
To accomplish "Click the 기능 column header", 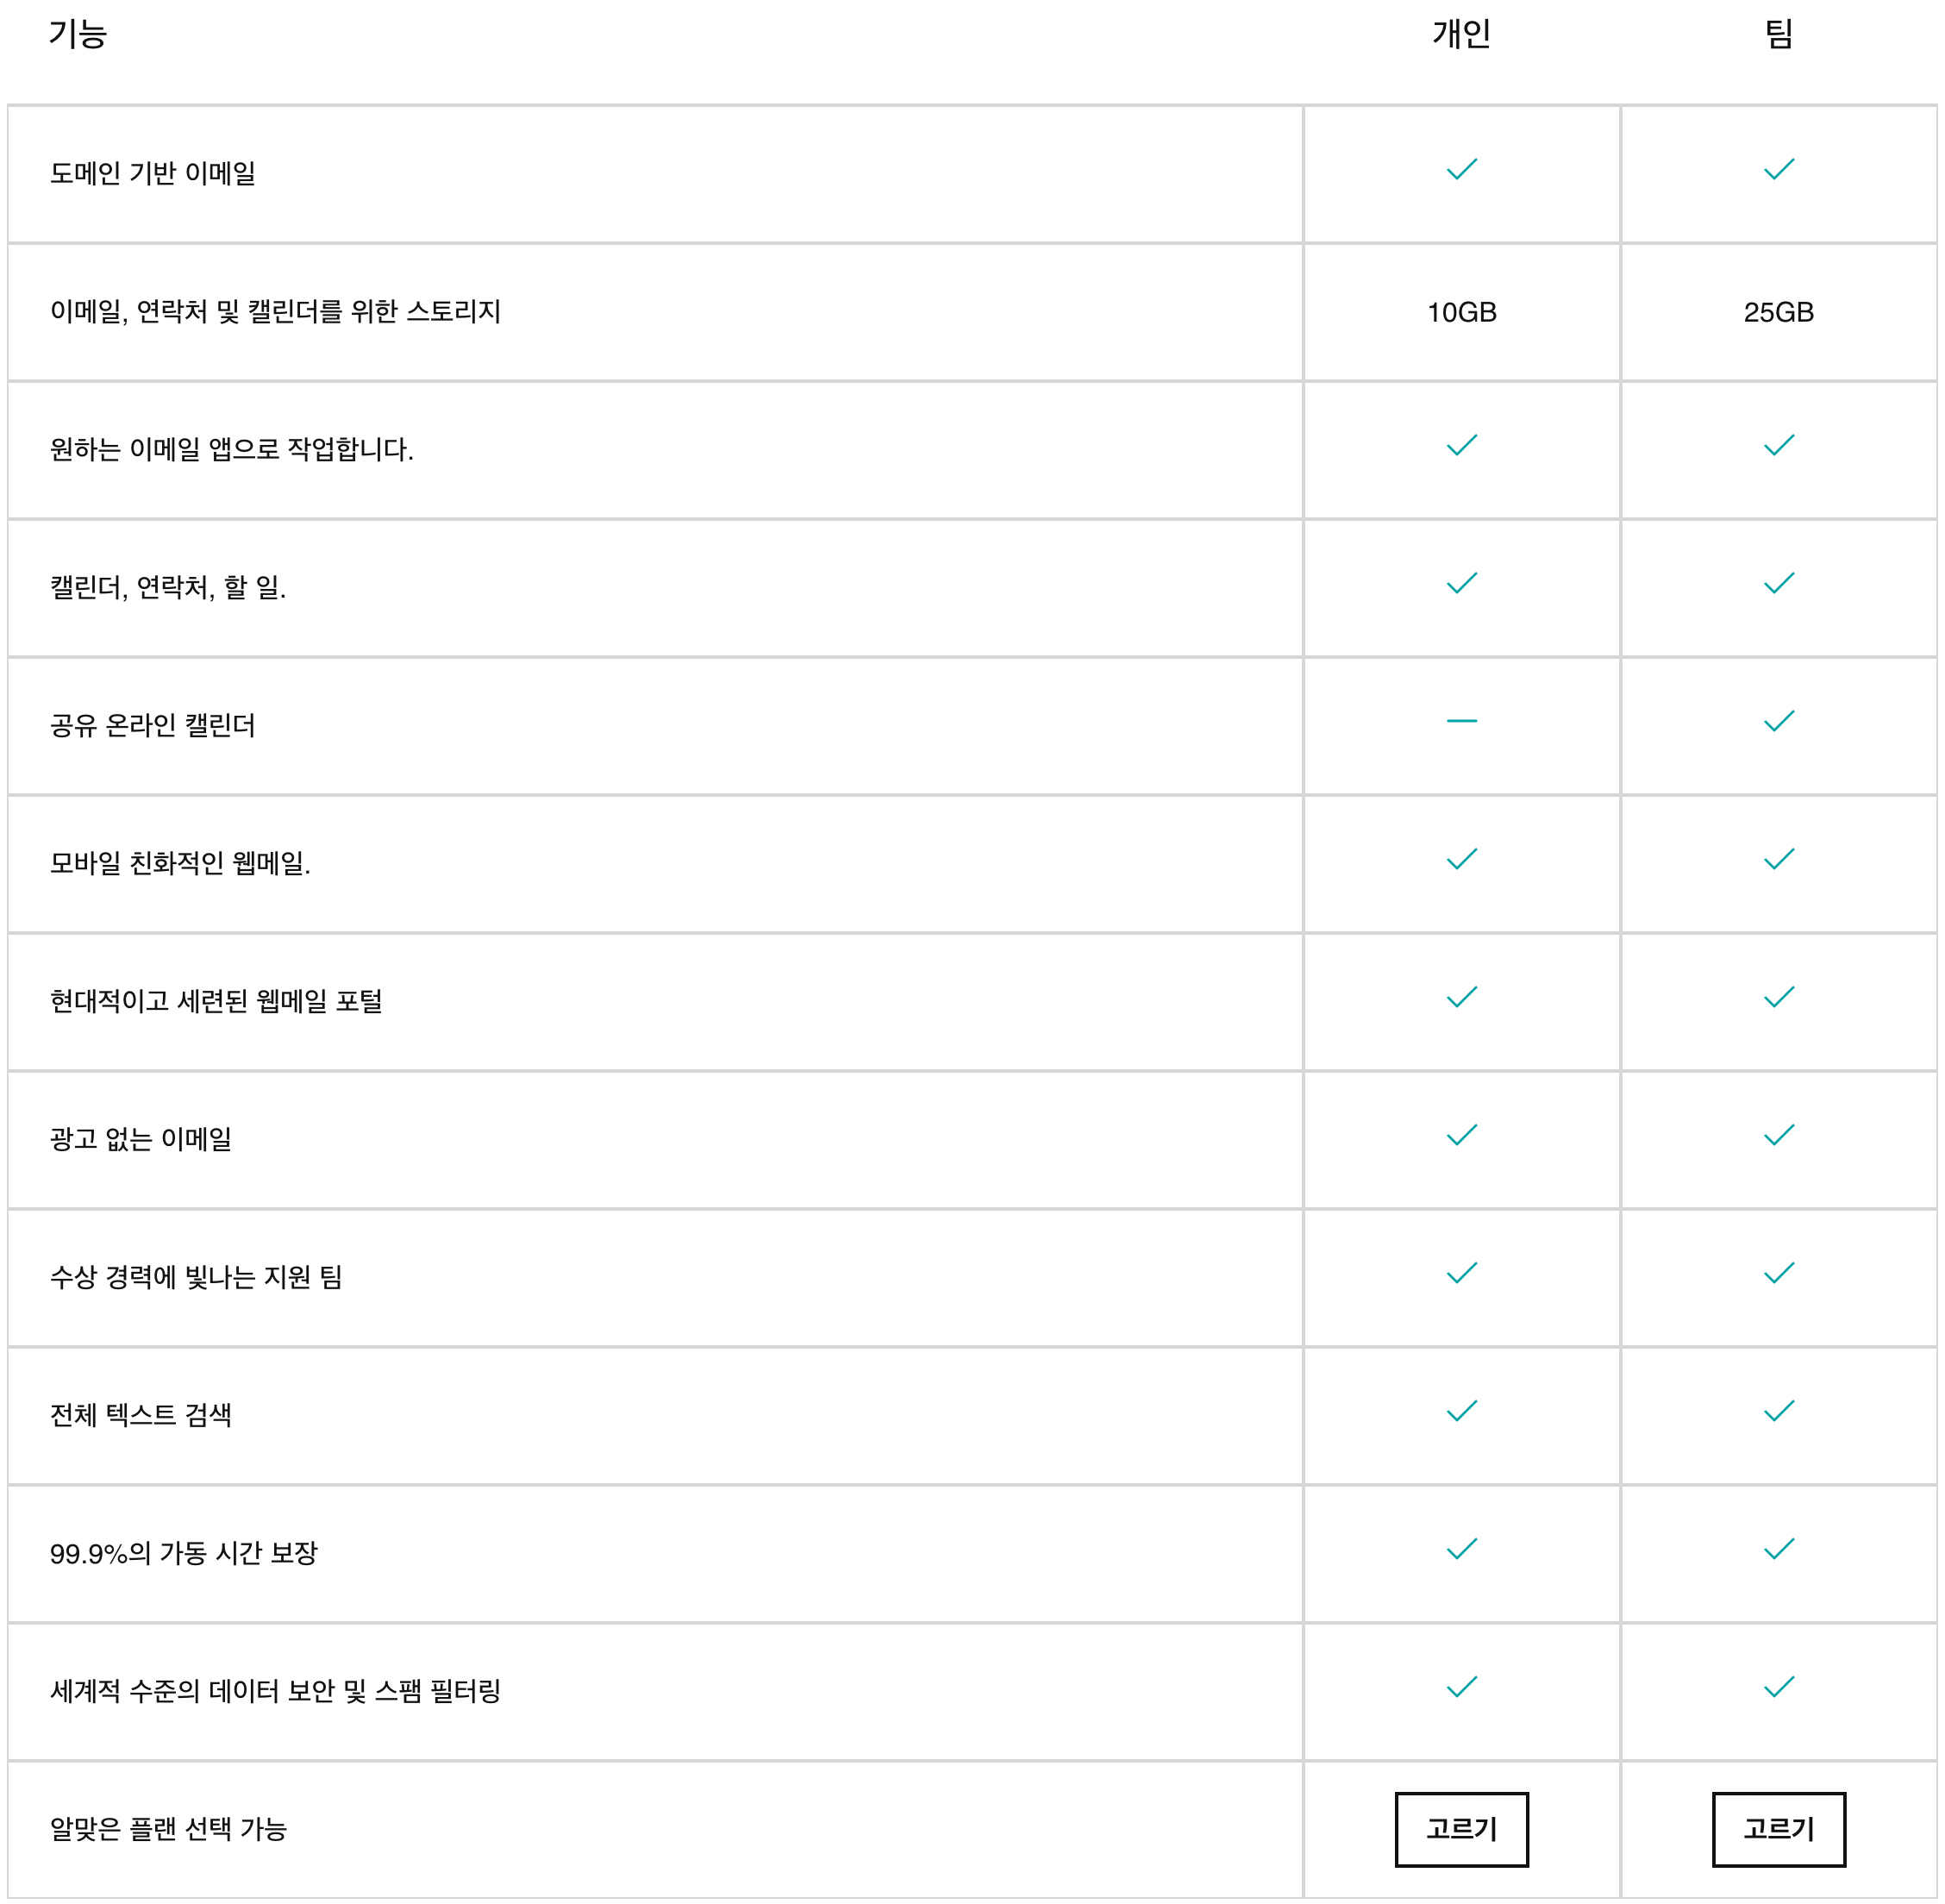I will pyautogui.click(x=78, y=34).
